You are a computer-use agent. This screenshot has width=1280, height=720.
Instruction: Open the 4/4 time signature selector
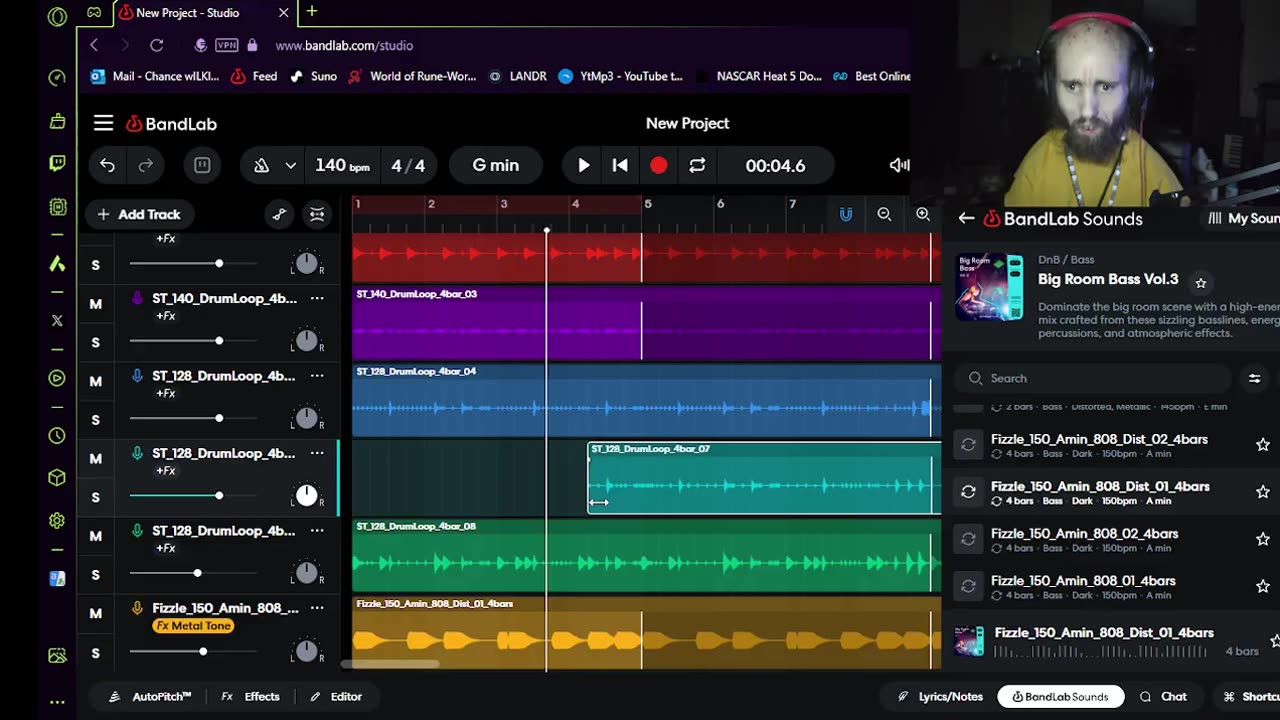pos(407,165)
